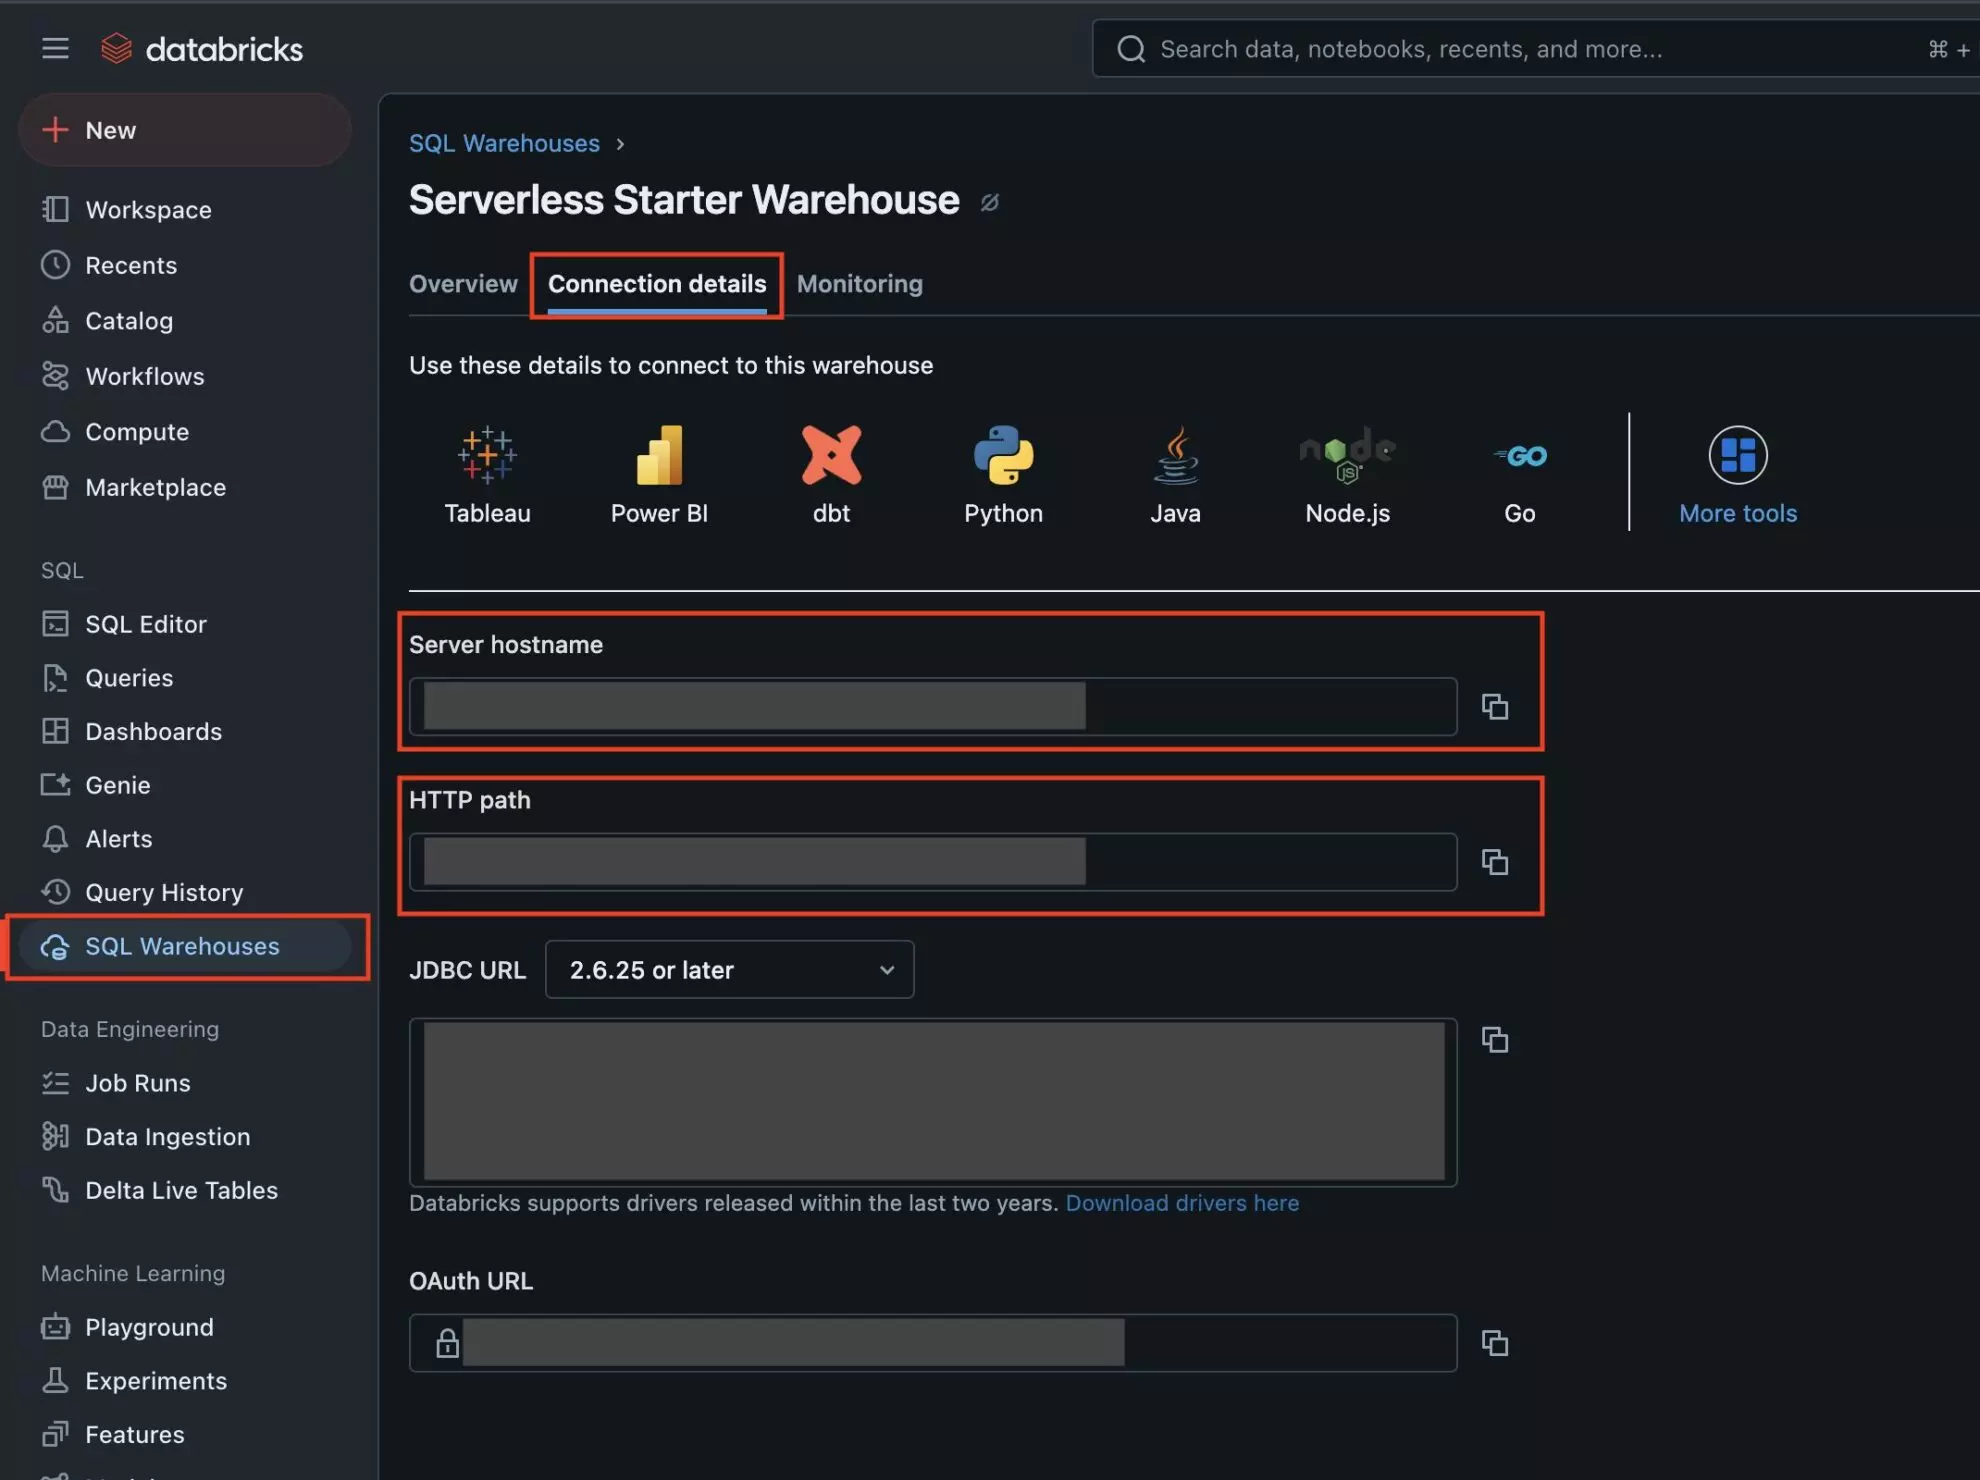Click the Server hostname field
Screen dimensions: 1980x1480
coord(933,707)
